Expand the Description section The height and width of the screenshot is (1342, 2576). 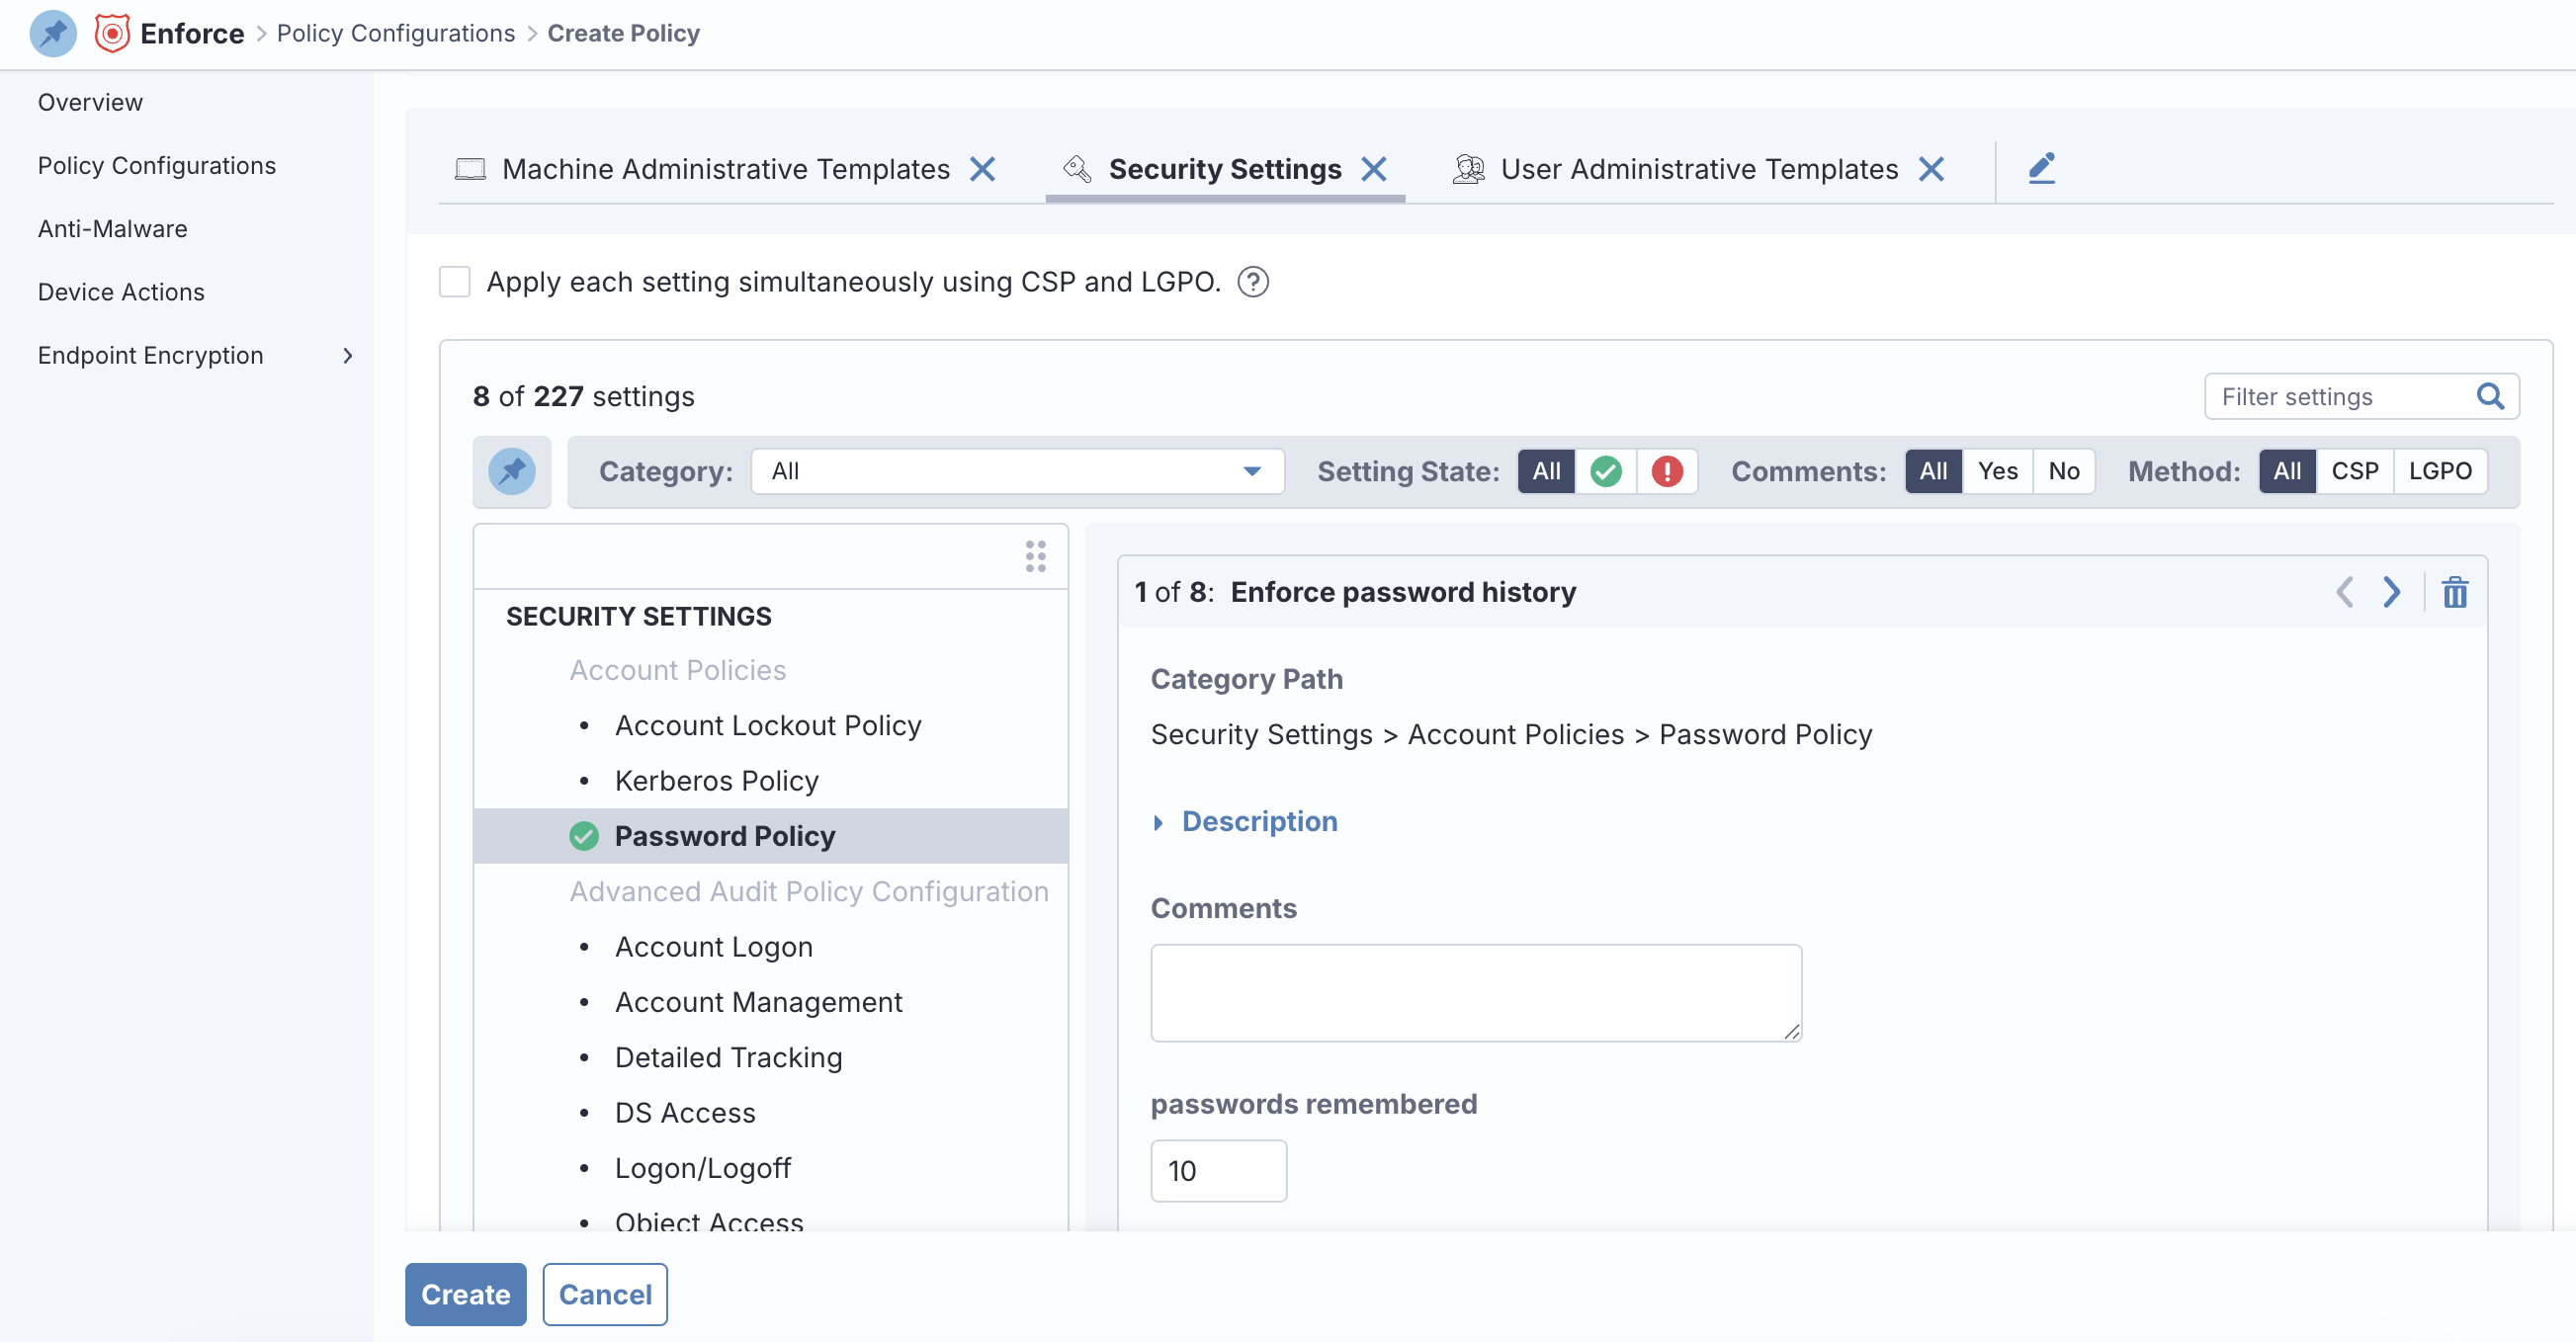click(x=1258, y=821)
